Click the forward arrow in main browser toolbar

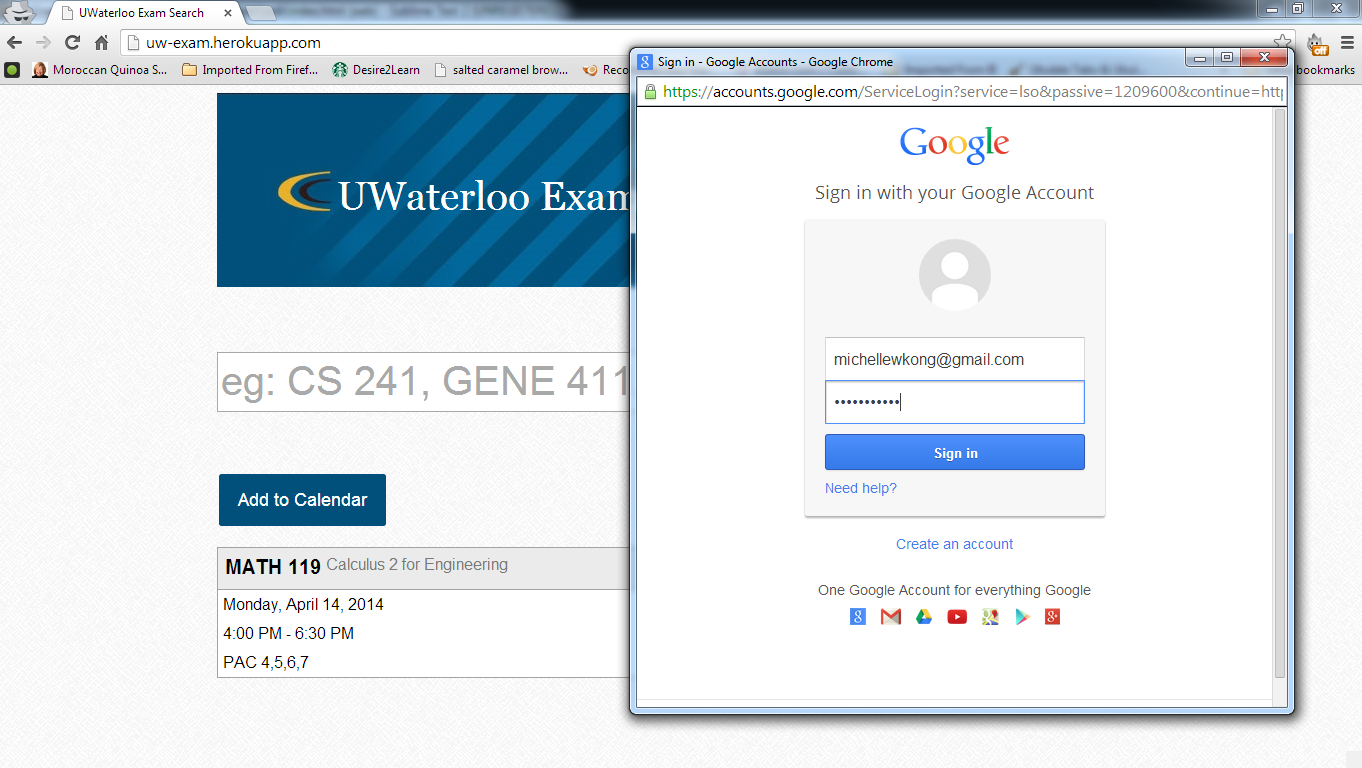pyautogui.click(x=43, y=43)
